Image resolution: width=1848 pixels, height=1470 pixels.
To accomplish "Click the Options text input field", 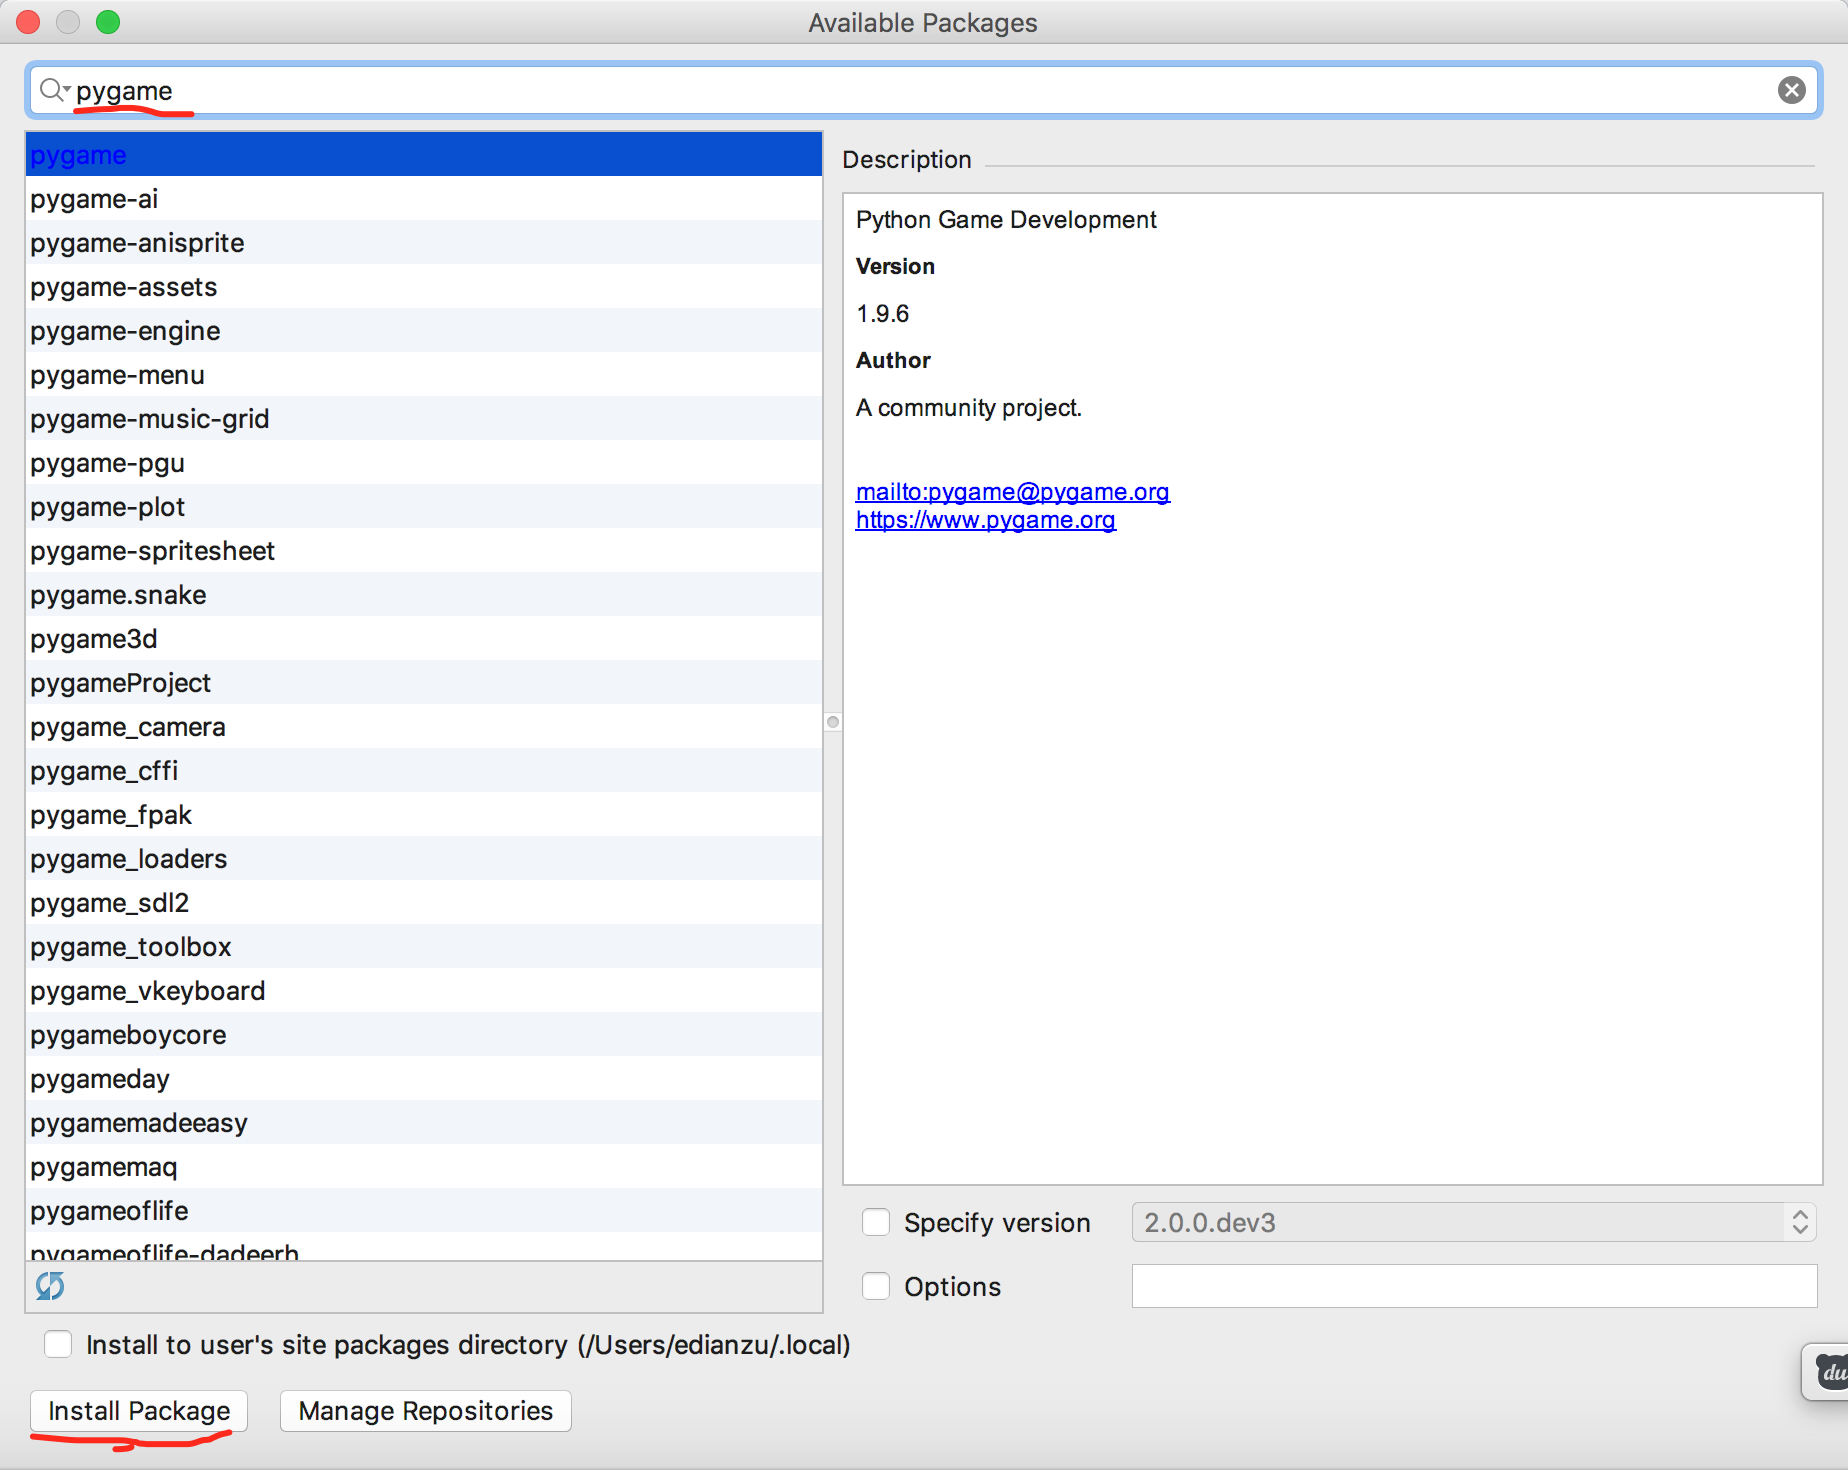I will [x=1474, y=1286].
